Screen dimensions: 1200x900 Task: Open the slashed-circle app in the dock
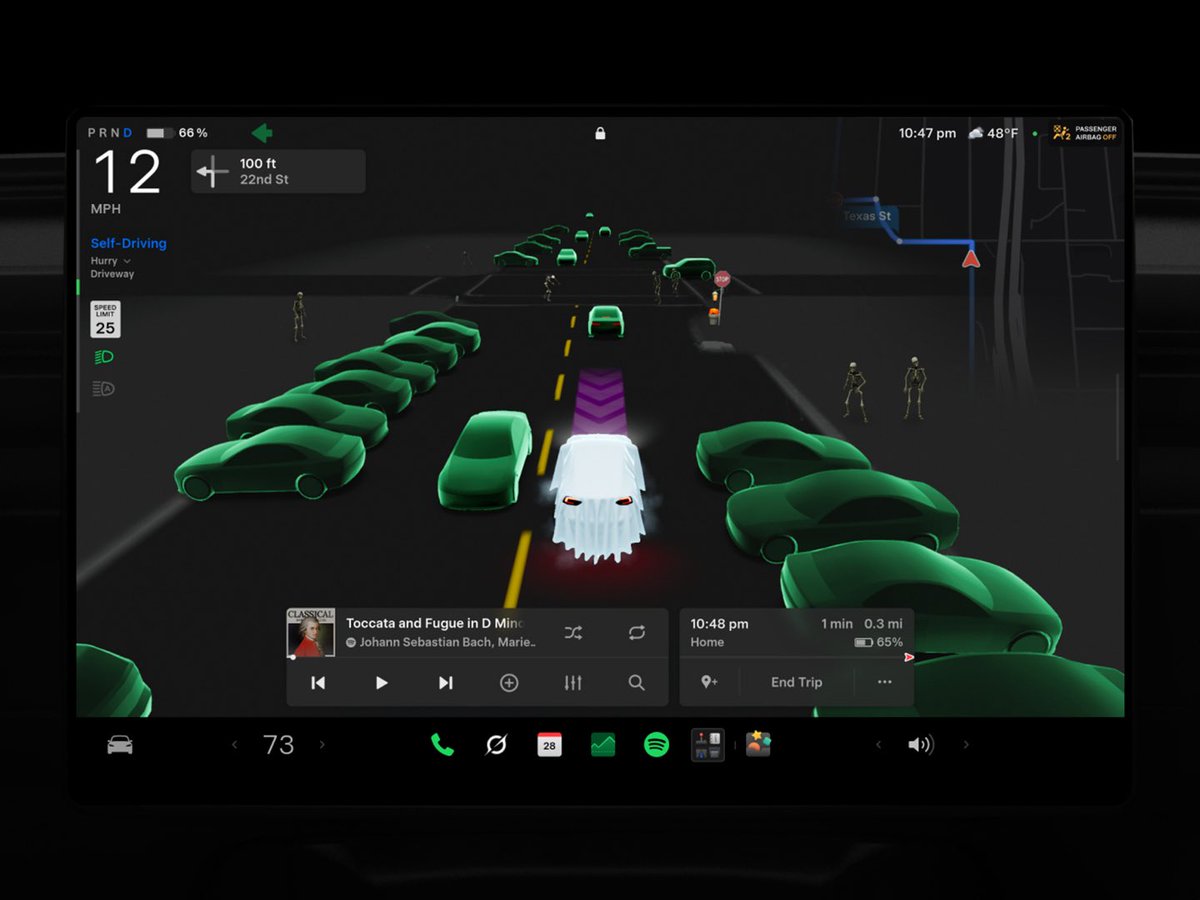pos(496,745)
